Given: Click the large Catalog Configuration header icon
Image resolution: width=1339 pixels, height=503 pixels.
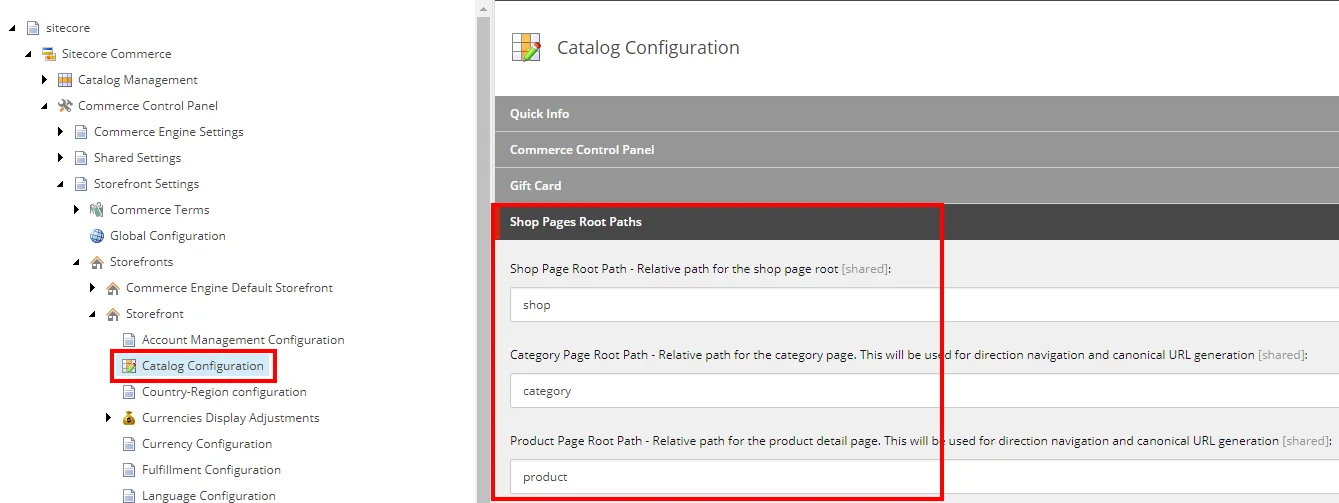Looking at the screenshot, I should coord(526,47).
